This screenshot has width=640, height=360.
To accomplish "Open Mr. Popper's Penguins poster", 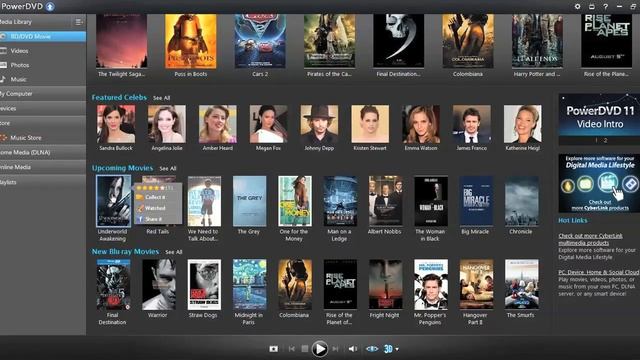I will pyautogui.click(x=431, y=284).
